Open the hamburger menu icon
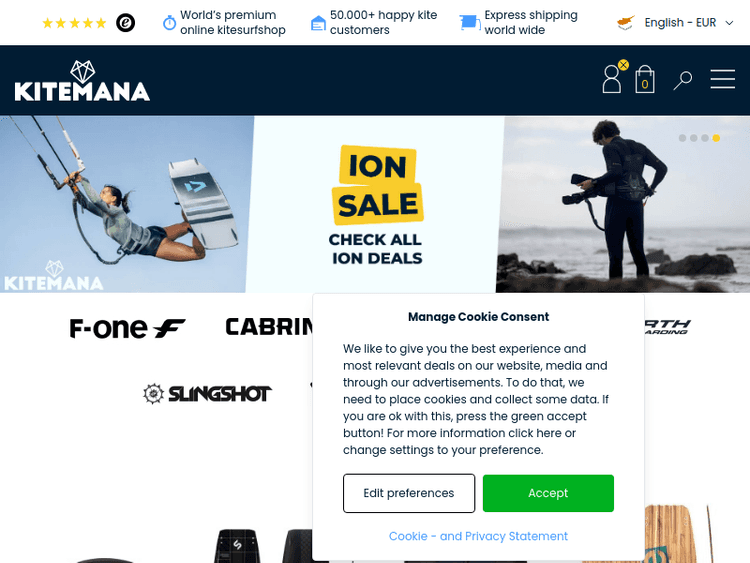 click(x=722, y=79)
